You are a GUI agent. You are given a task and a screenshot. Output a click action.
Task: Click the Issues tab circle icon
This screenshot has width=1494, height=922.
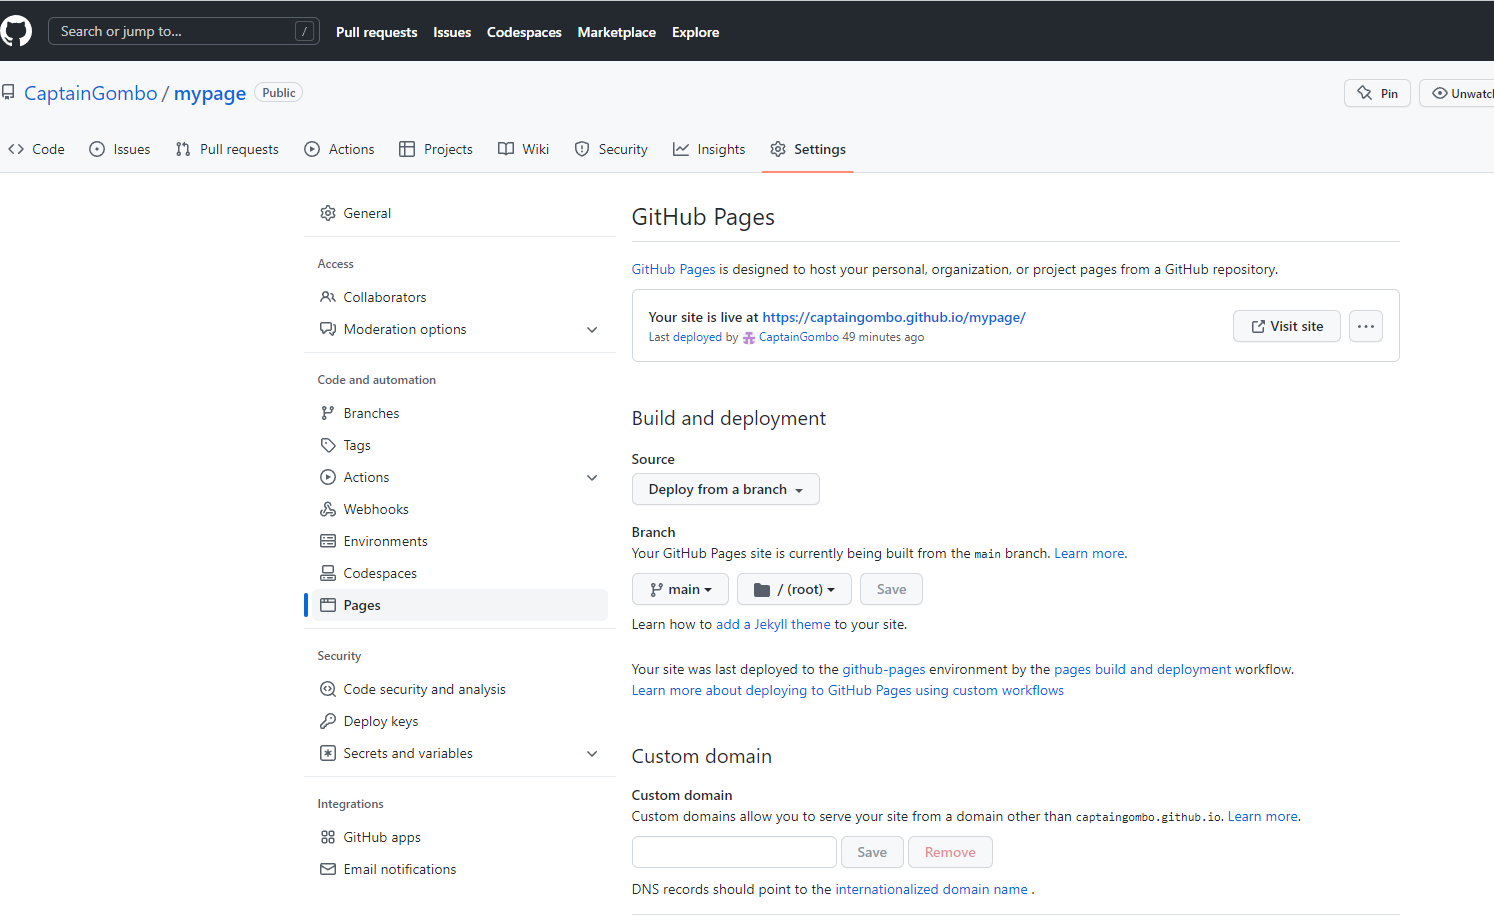(x=97, y=149)
